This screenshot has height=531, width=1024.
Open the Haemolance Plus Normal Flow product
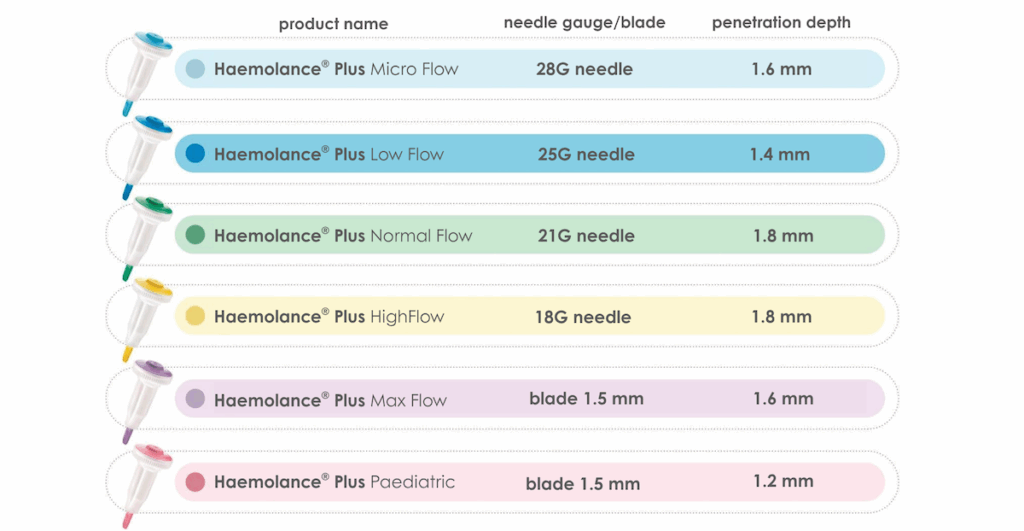click(343, 236)
